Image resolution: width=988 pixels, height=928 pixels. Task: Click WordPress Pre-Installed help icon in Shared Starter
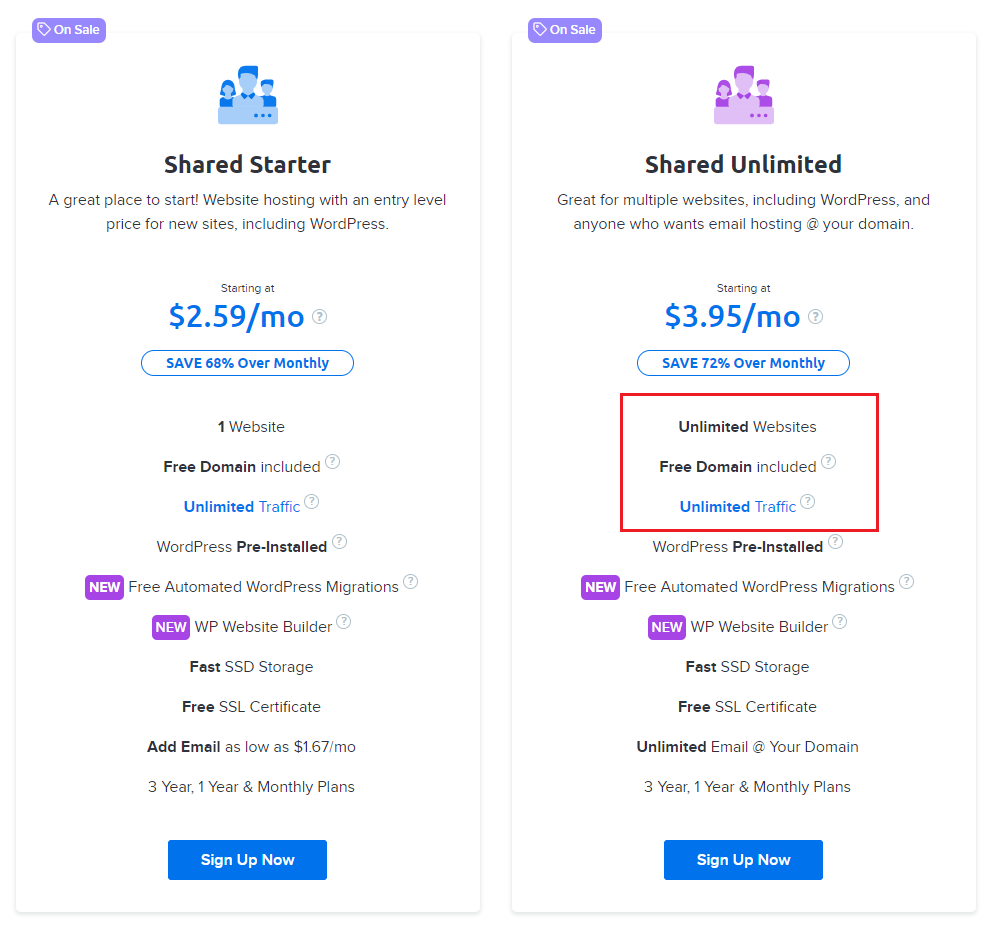[339, 542]
